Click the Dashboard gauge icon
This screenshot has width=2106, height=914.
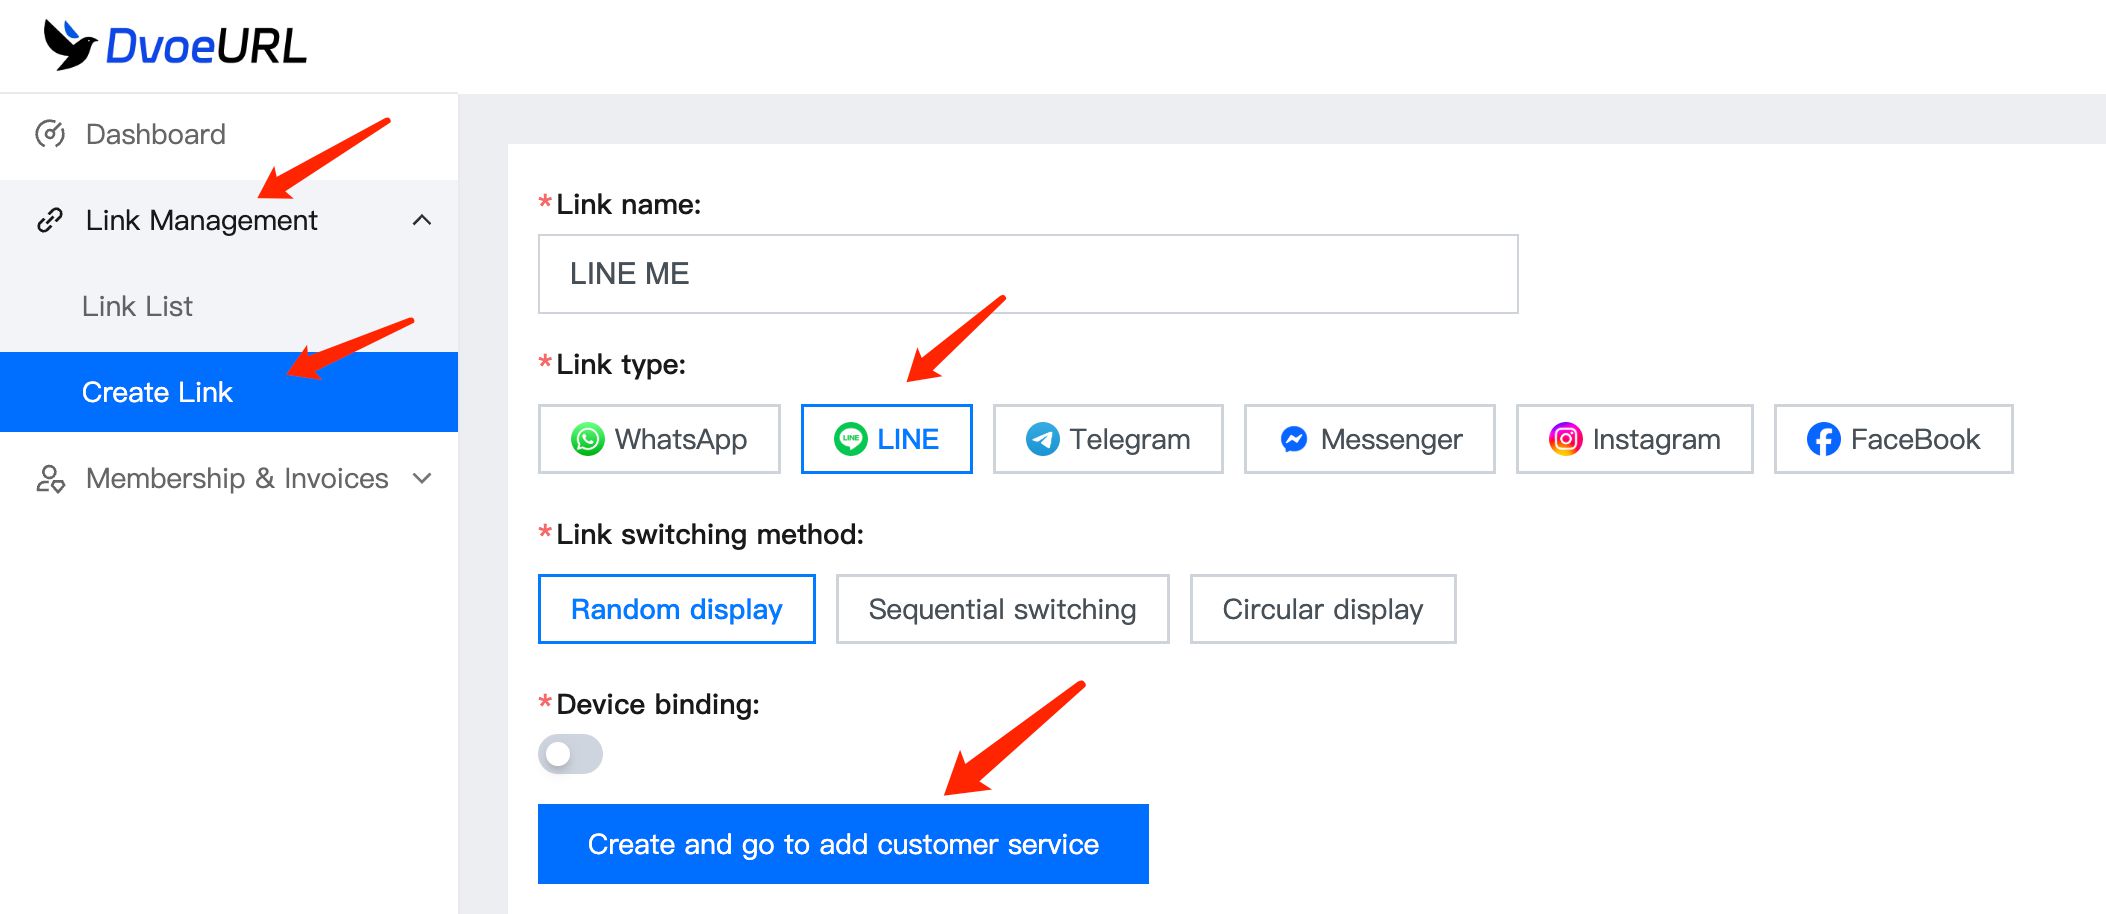click(50, 134)
